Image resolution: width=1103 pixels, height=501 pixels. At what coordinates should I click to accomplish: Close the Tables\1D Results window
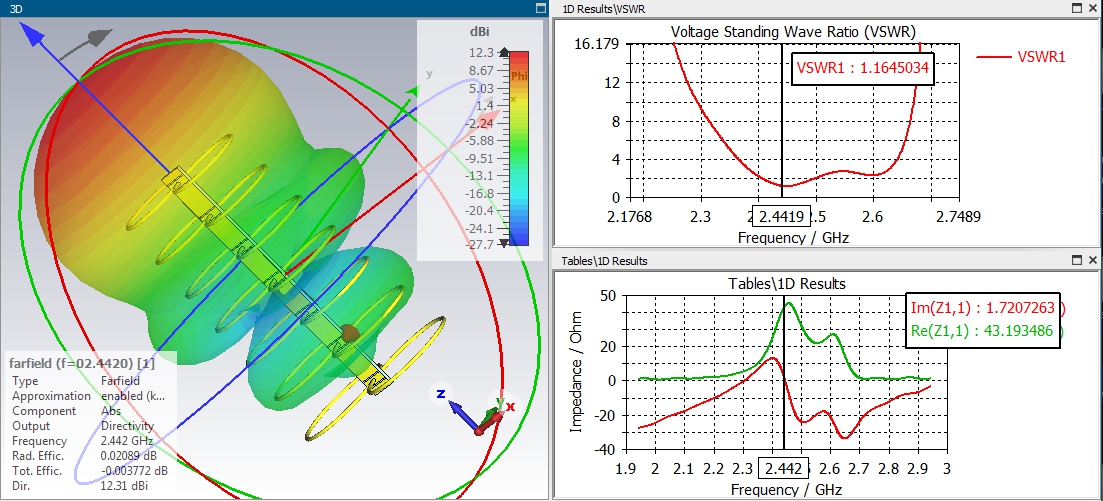coord(1092,260)
